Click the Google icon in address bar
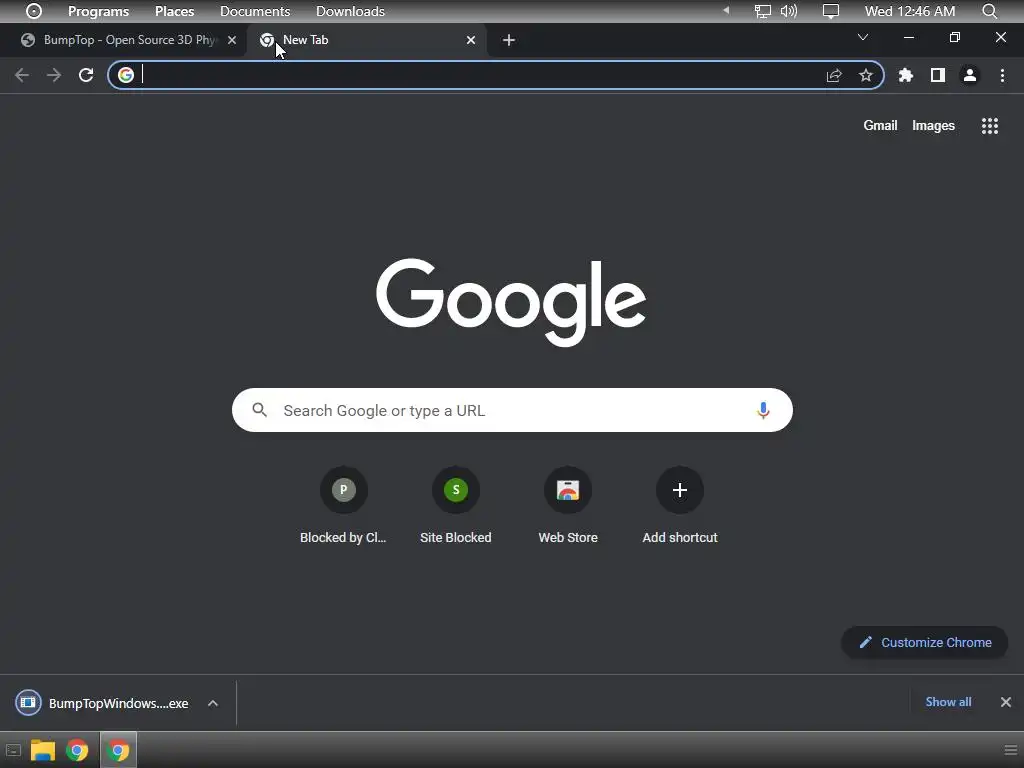 pos(125,75)
